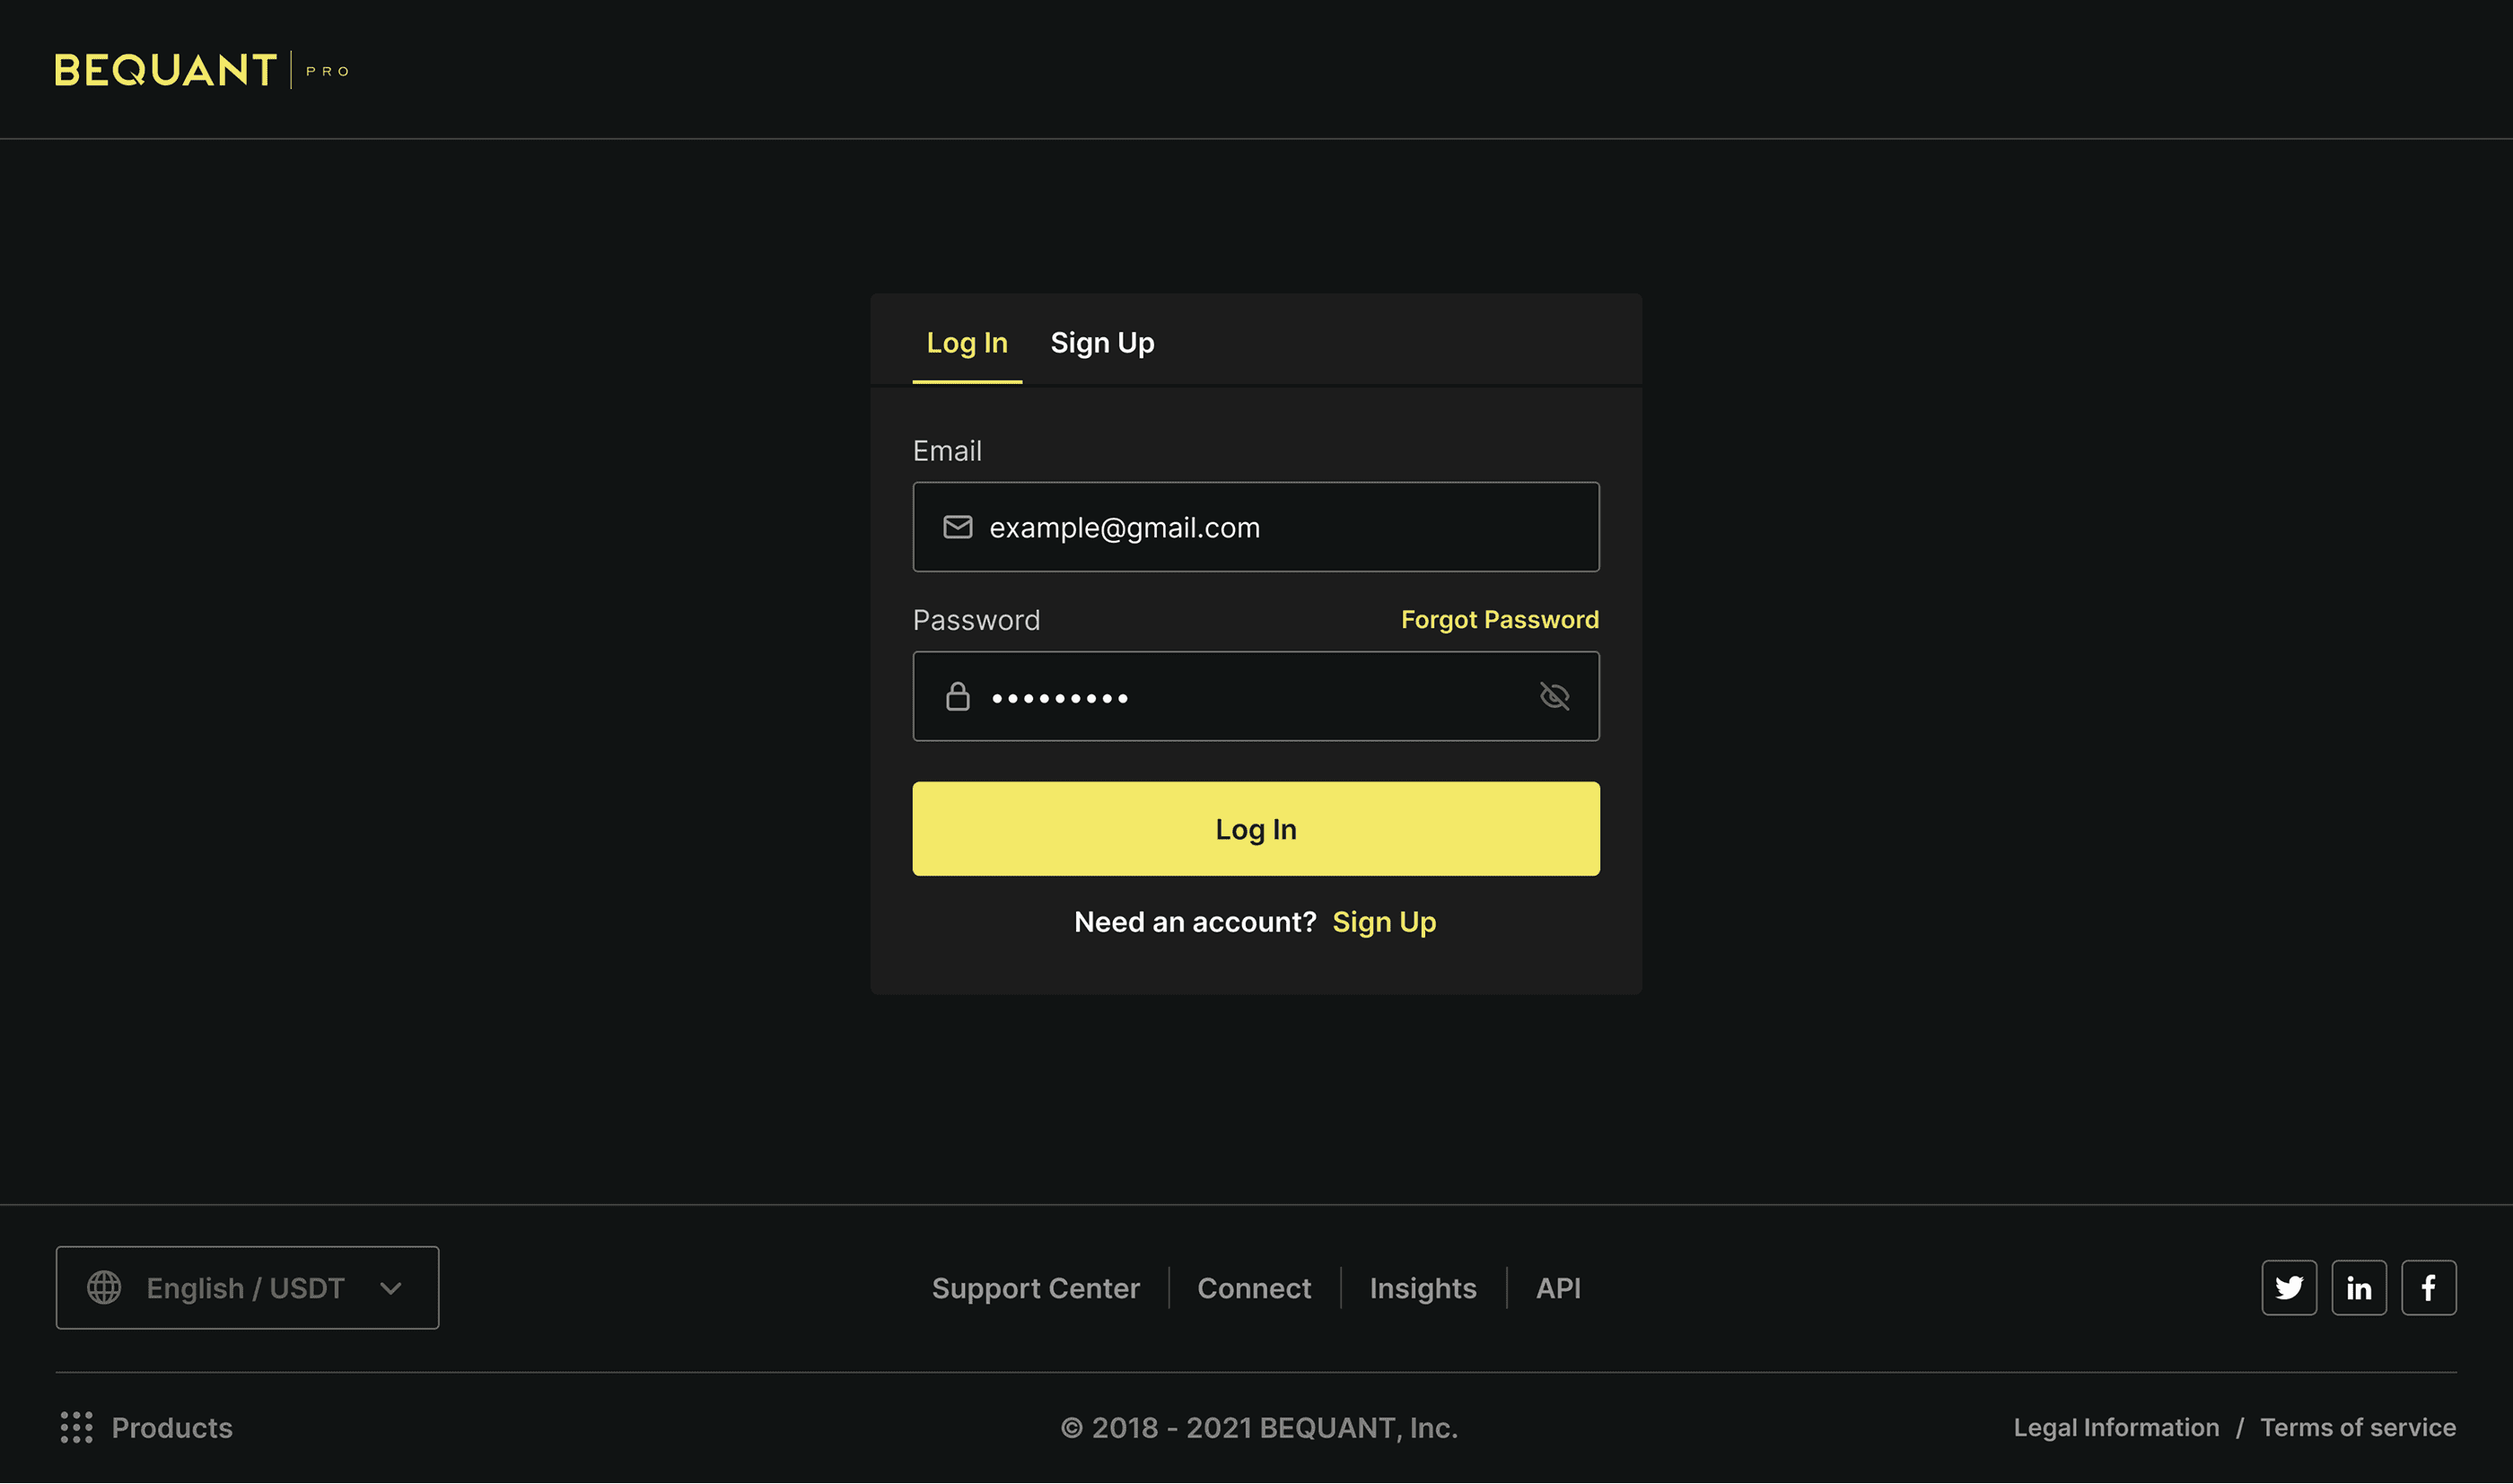Click the Forgot Password link
The height and width of the screenshot is (1484, 2513).
(1499, 620)
